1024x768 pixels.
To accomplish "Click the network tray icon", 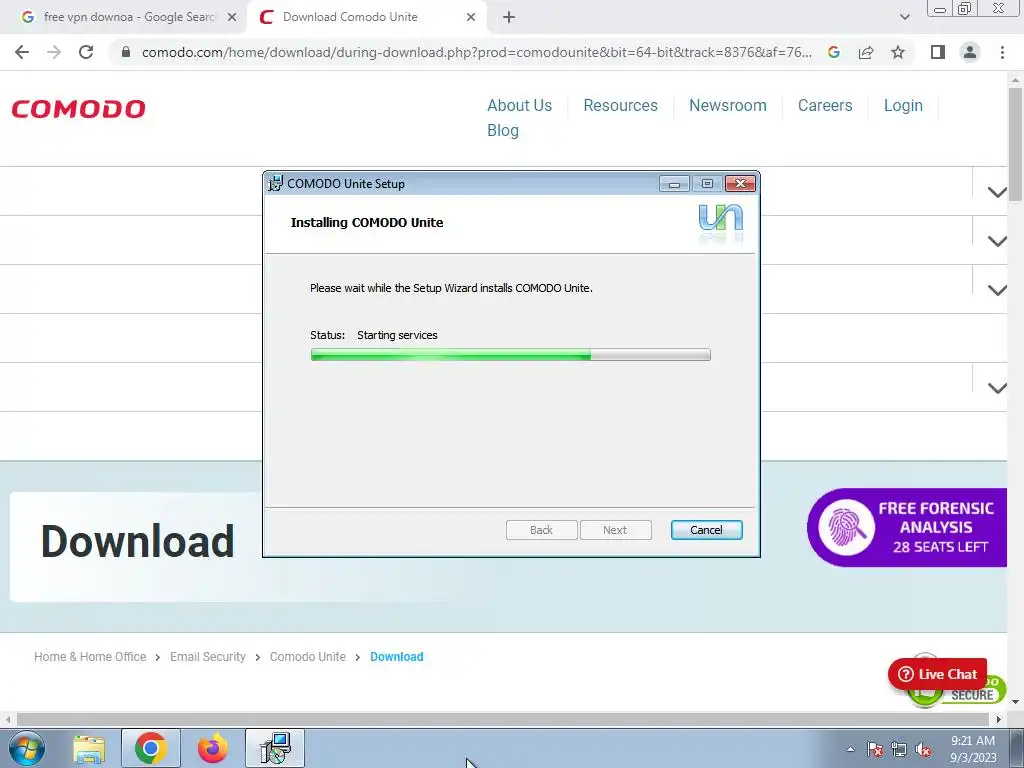I will pyautogui.click(x=899, y=749).
